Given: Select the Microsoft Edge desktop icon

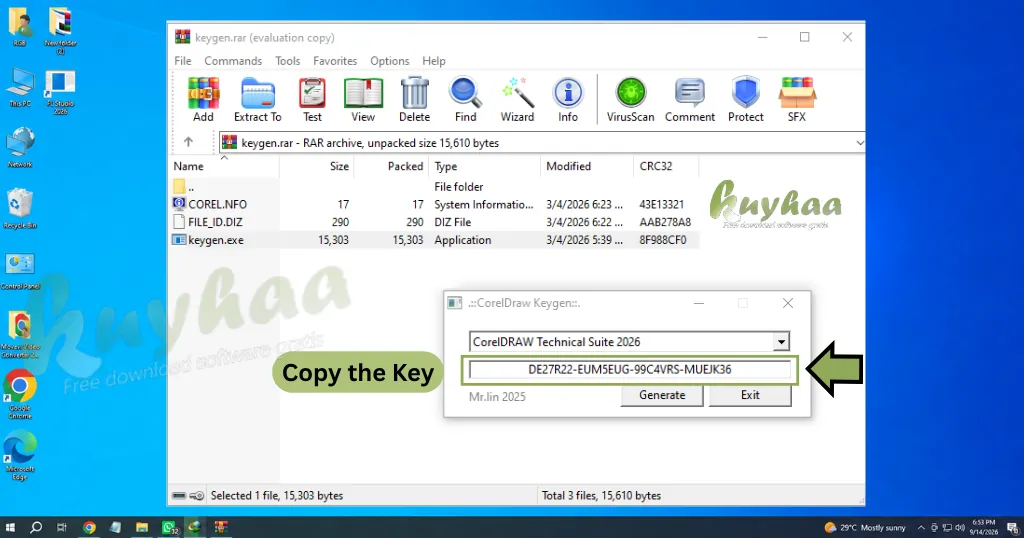Looking at the screenshot, I should click(20, 456).
